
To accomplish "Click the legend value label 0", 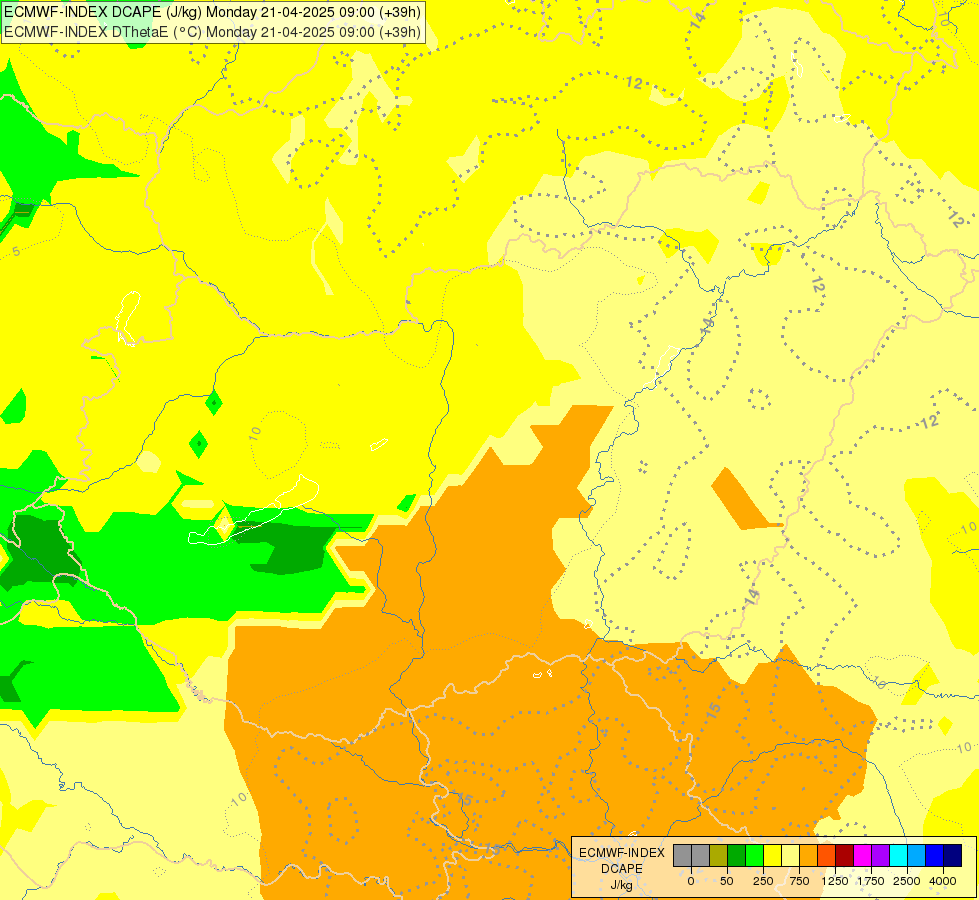I will pyautogui.click(x=691, y=881).
